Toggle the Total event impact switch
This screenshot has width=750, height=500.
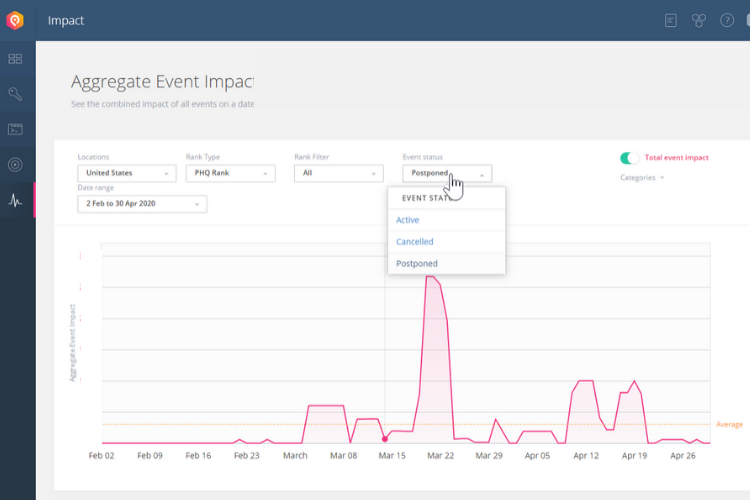[629, 158]
